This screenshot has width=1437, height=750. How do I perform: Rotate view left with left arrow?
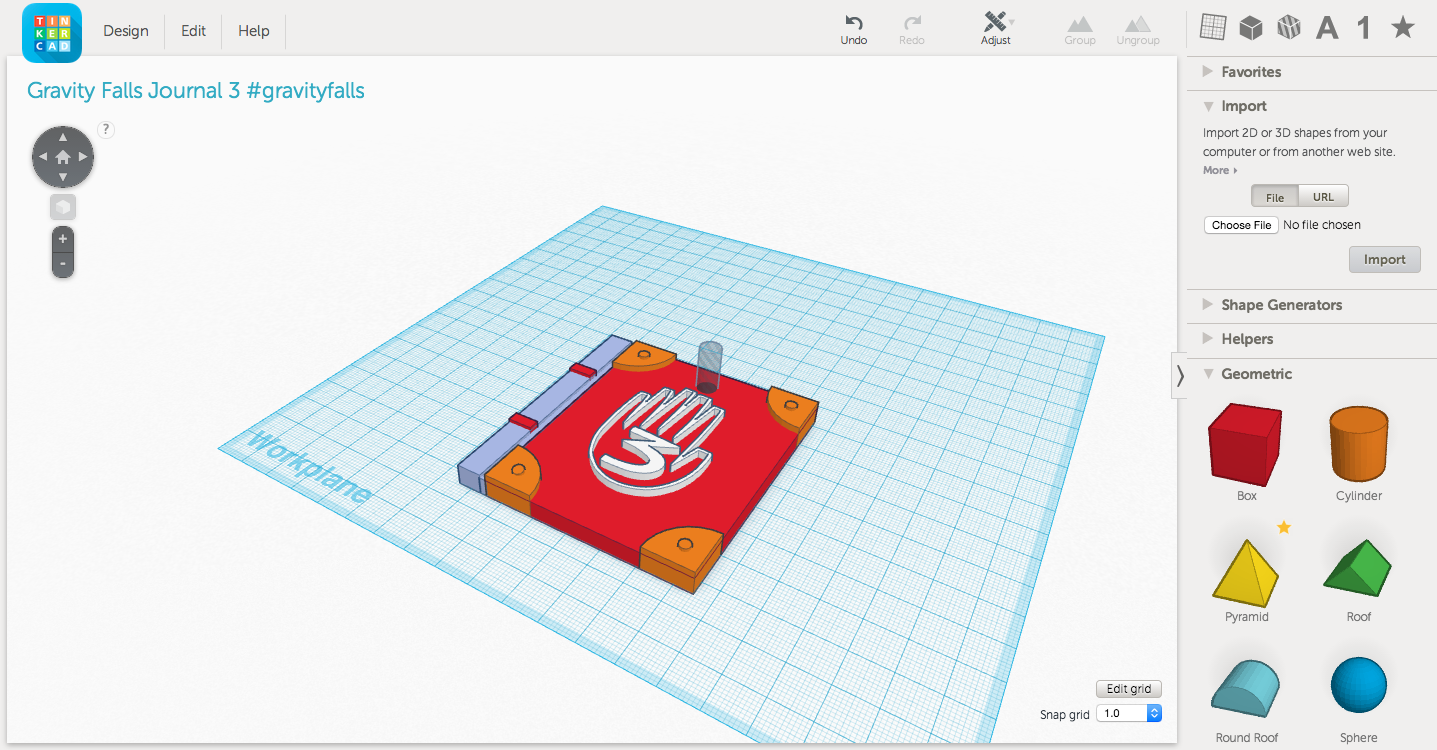pyautogui.click(x=42, y=157)
